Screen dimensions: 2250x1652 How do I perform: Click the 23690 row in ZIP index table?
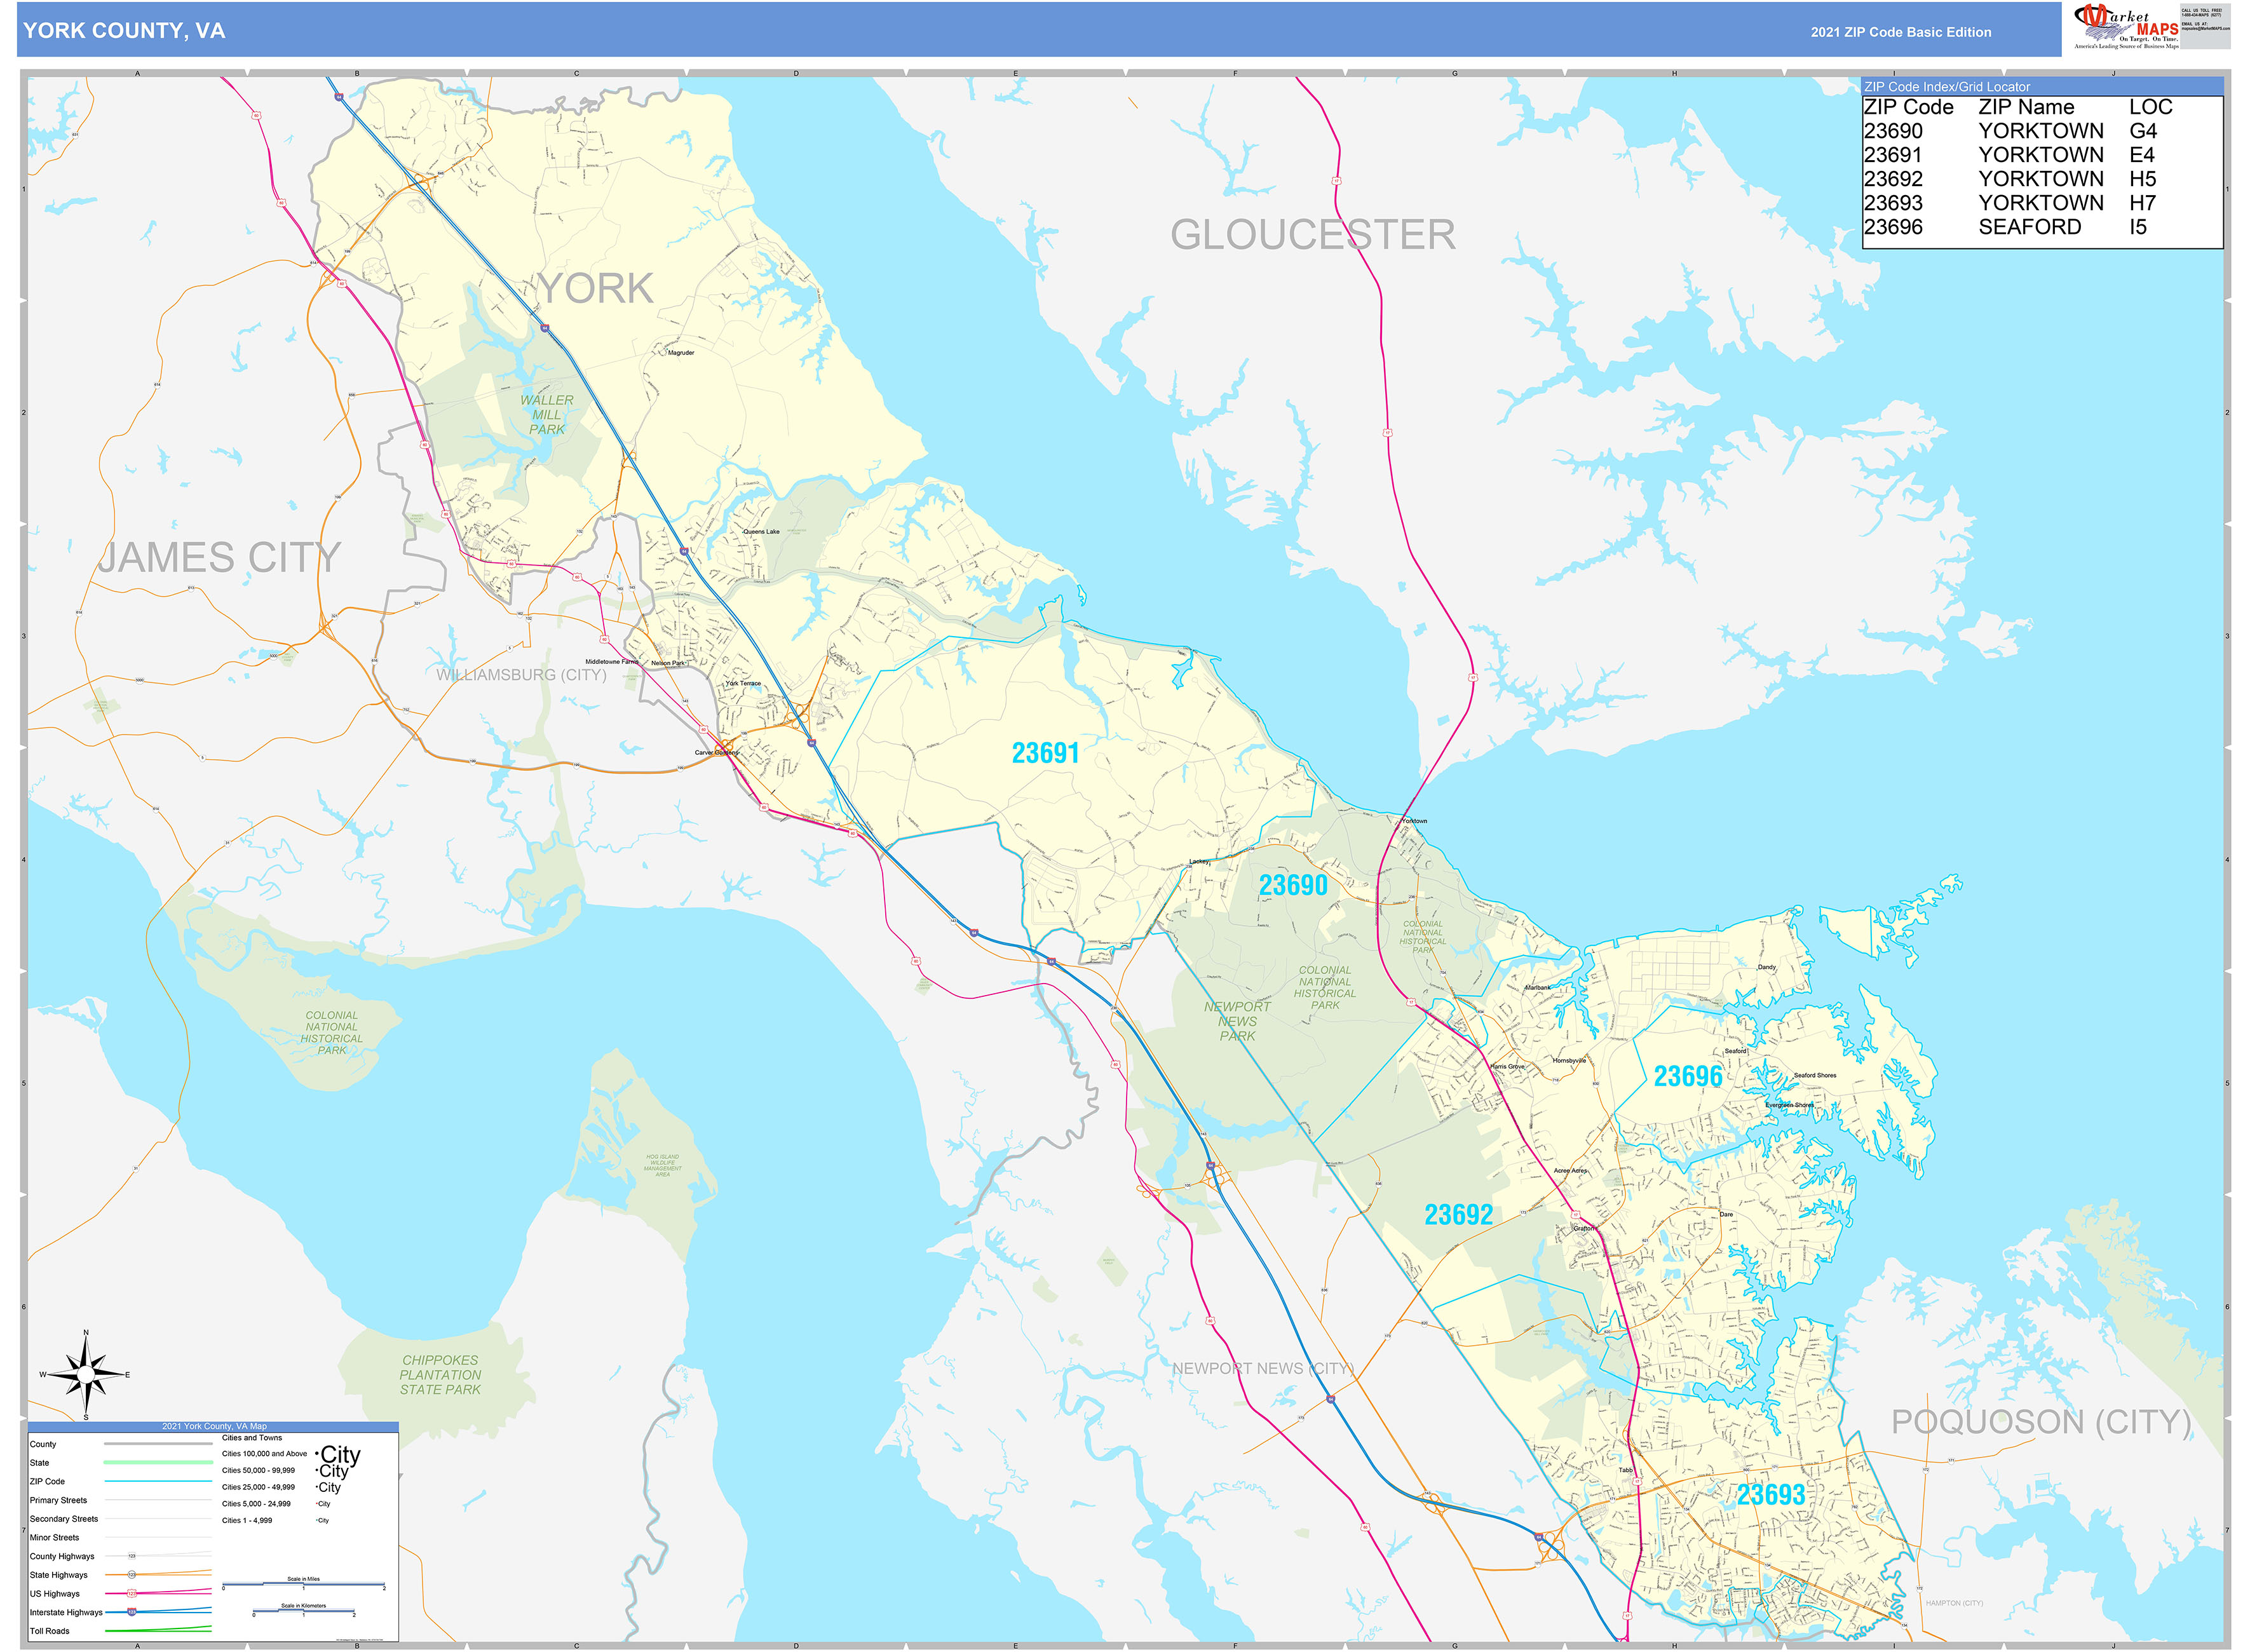[x=1893, y=131]
